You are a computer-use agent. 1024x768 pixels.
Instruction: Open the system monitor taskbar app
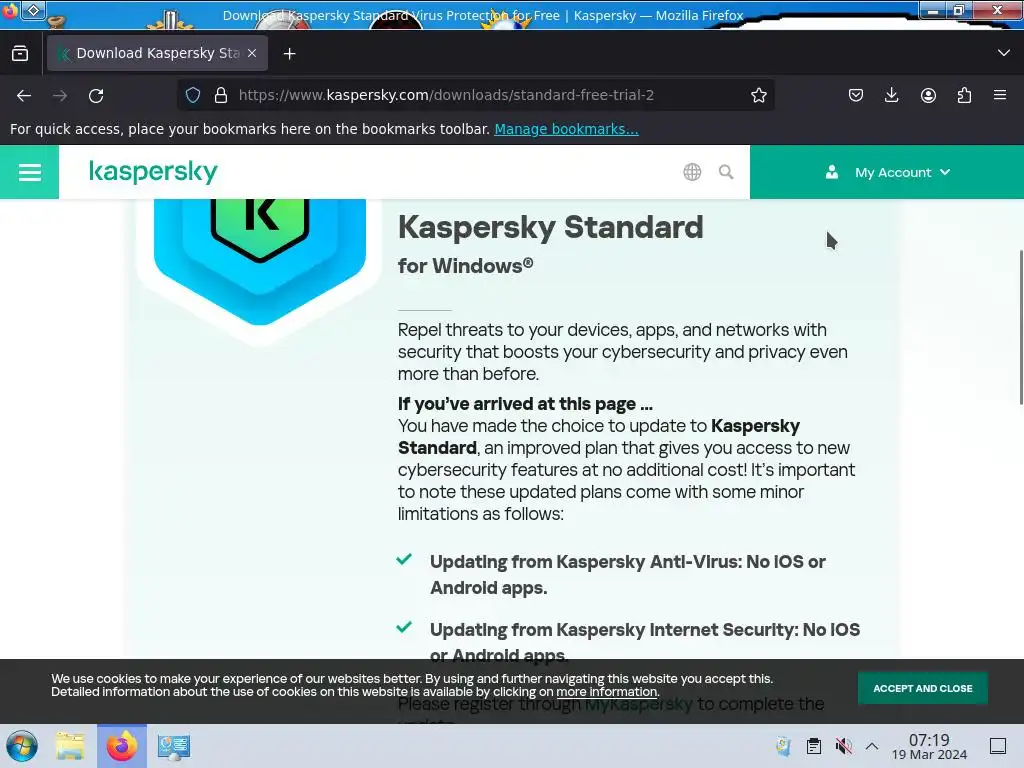coord(174,746)
